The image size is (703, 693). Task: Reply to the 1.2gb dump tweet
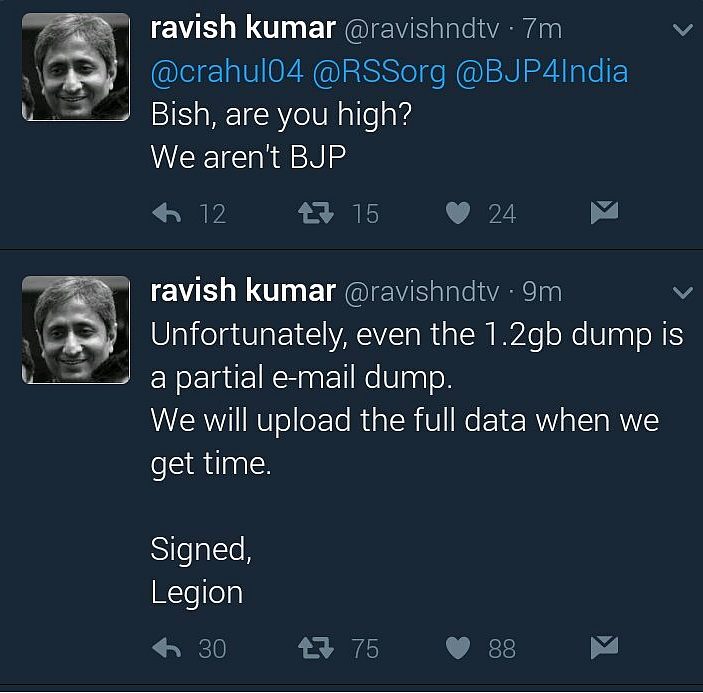[167, 648]
